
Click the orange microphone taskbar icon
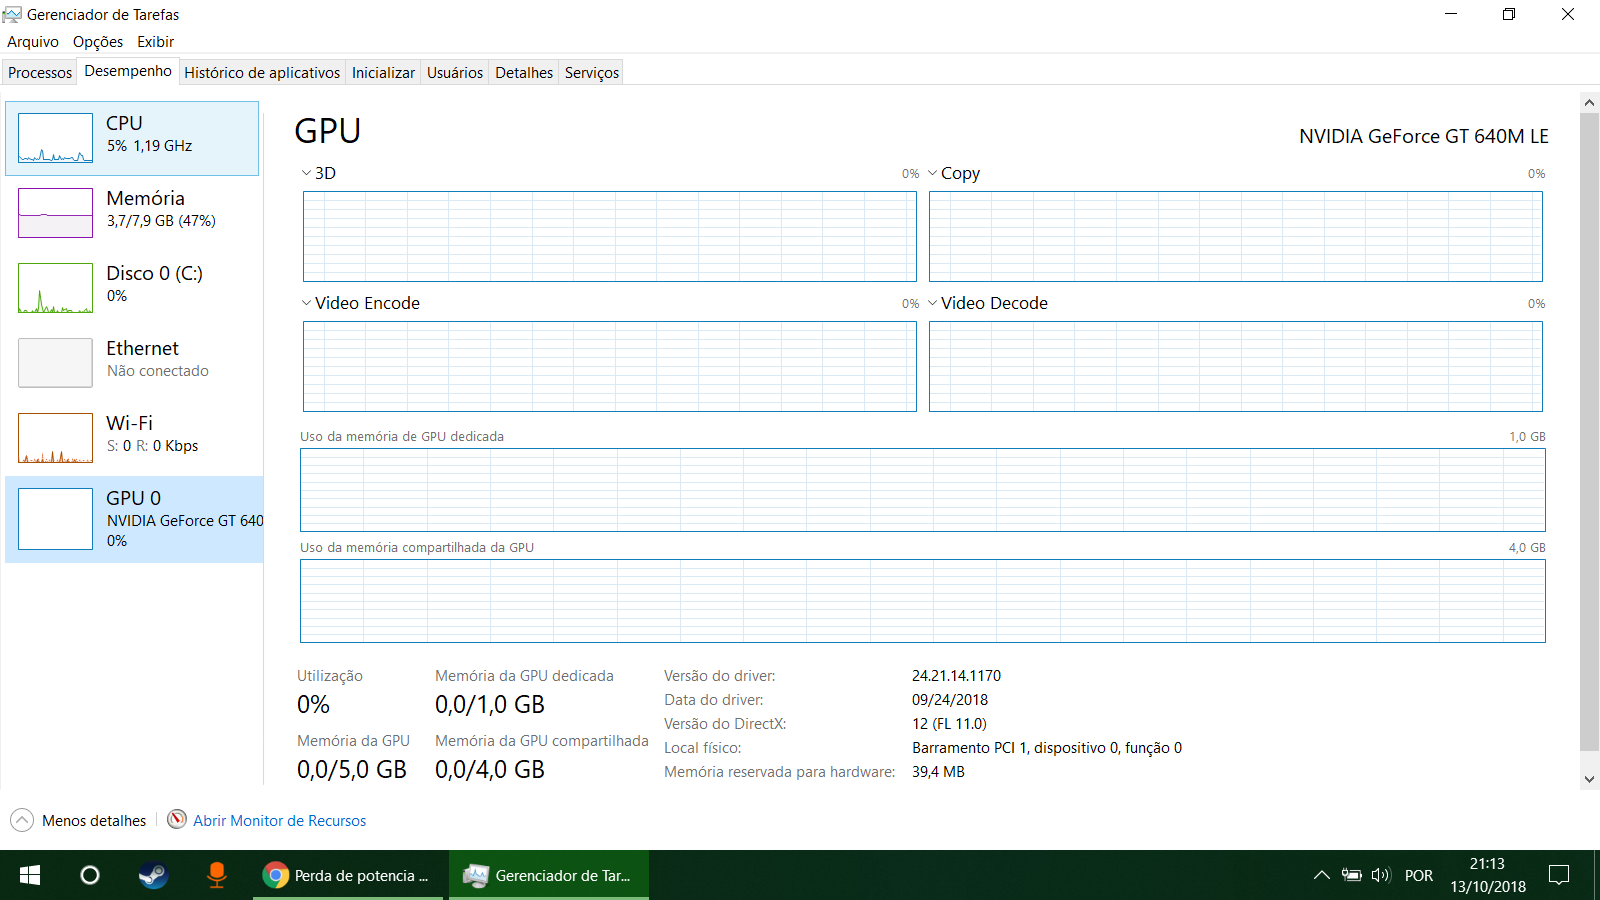pos(216,875)
